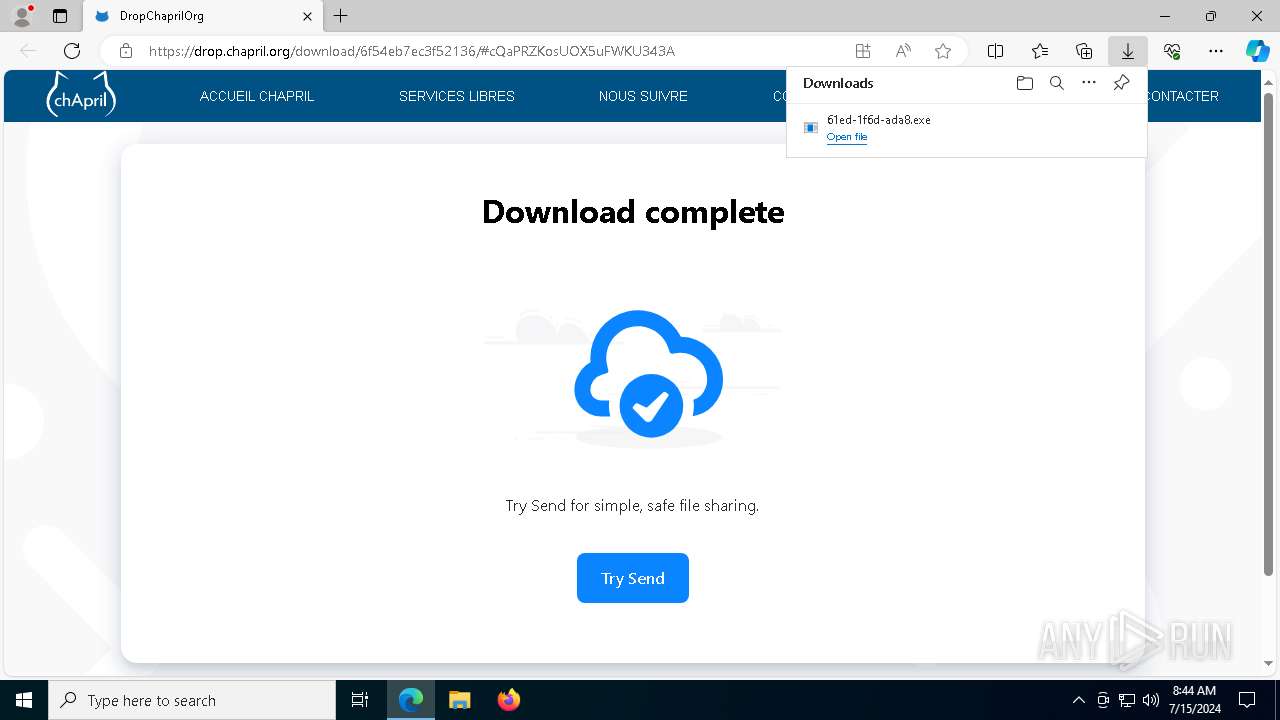Image resolution: width=1280 pixels, height=720 pixels.
Task: Open notification center icon
Action: pyautogui.click(x=1247, y=700)
